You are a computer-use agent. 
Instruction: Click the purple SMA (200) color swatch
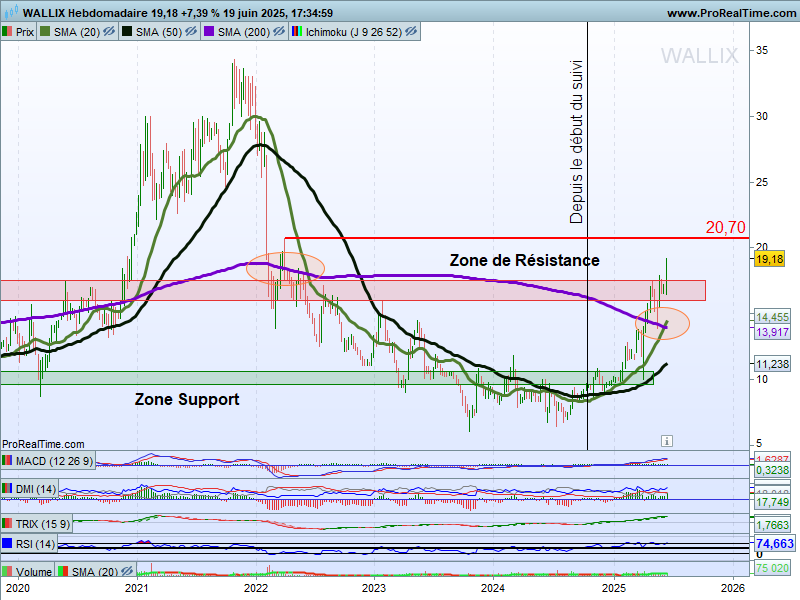pos(209,32)
